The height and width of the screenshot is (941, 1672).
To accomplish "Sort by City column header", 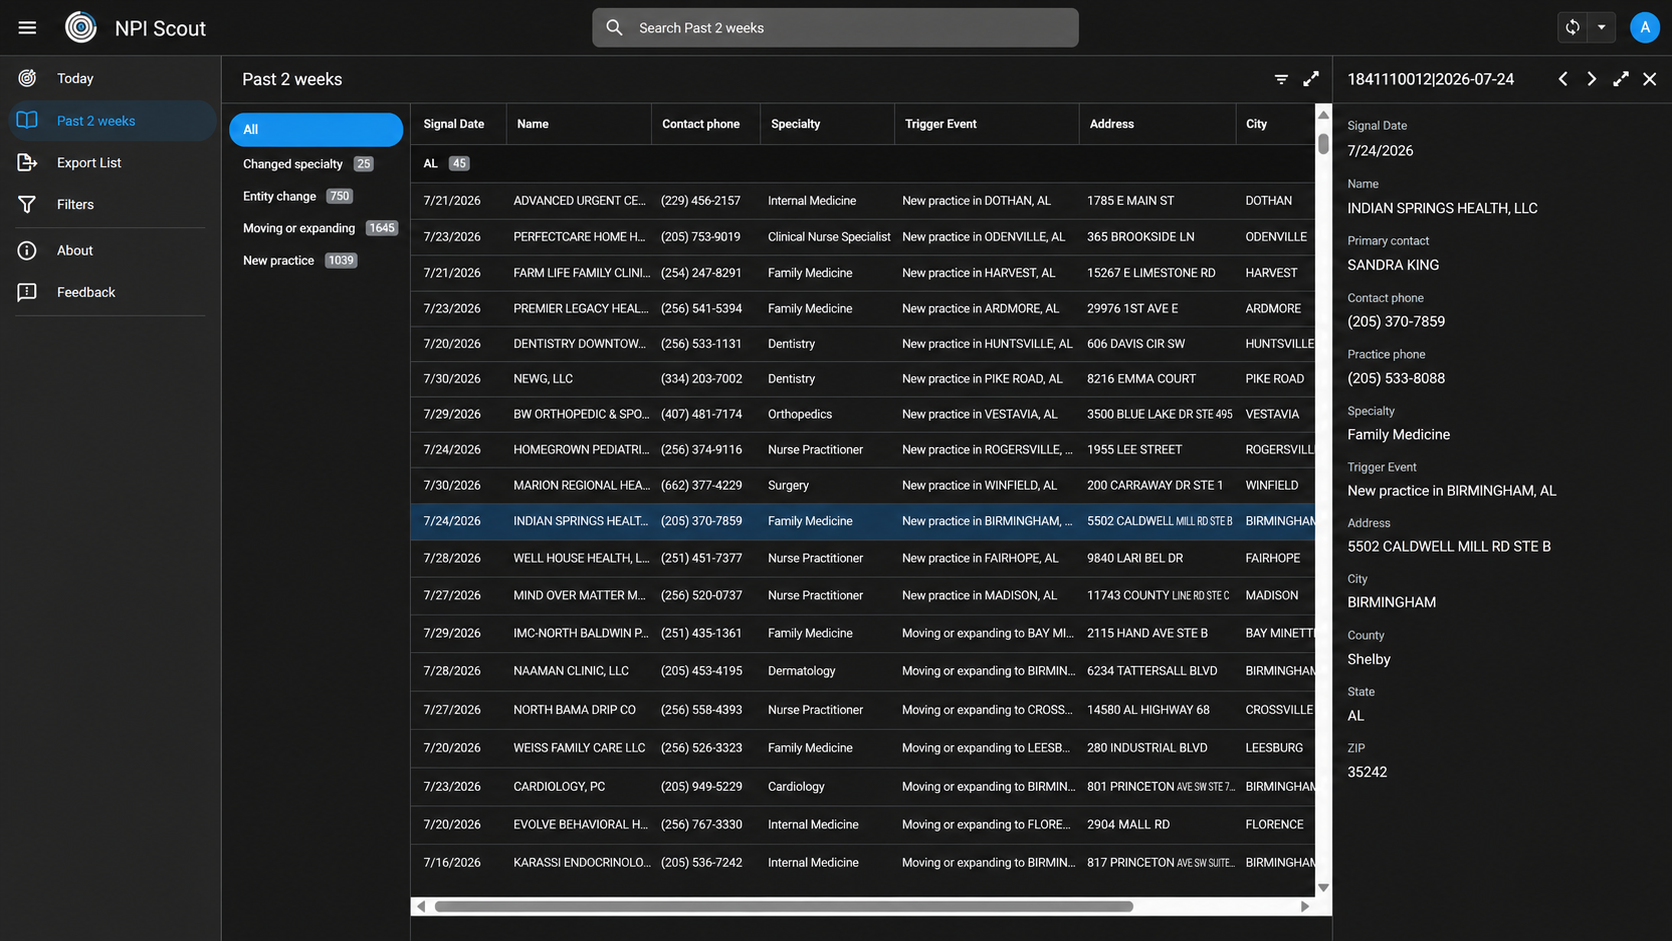I will tap(1275, 124).
